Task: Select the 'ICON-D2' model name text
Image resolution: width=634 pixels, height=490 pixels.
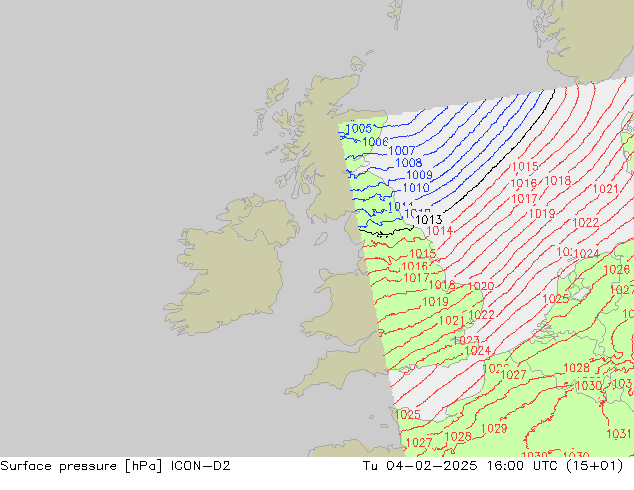Action: click(x=201, y=466)
